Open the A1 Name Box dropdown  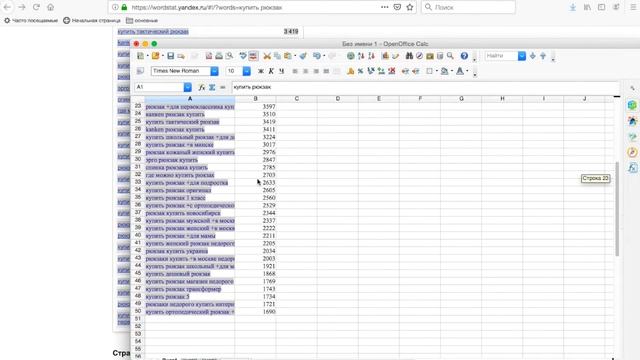coord(187,87)
